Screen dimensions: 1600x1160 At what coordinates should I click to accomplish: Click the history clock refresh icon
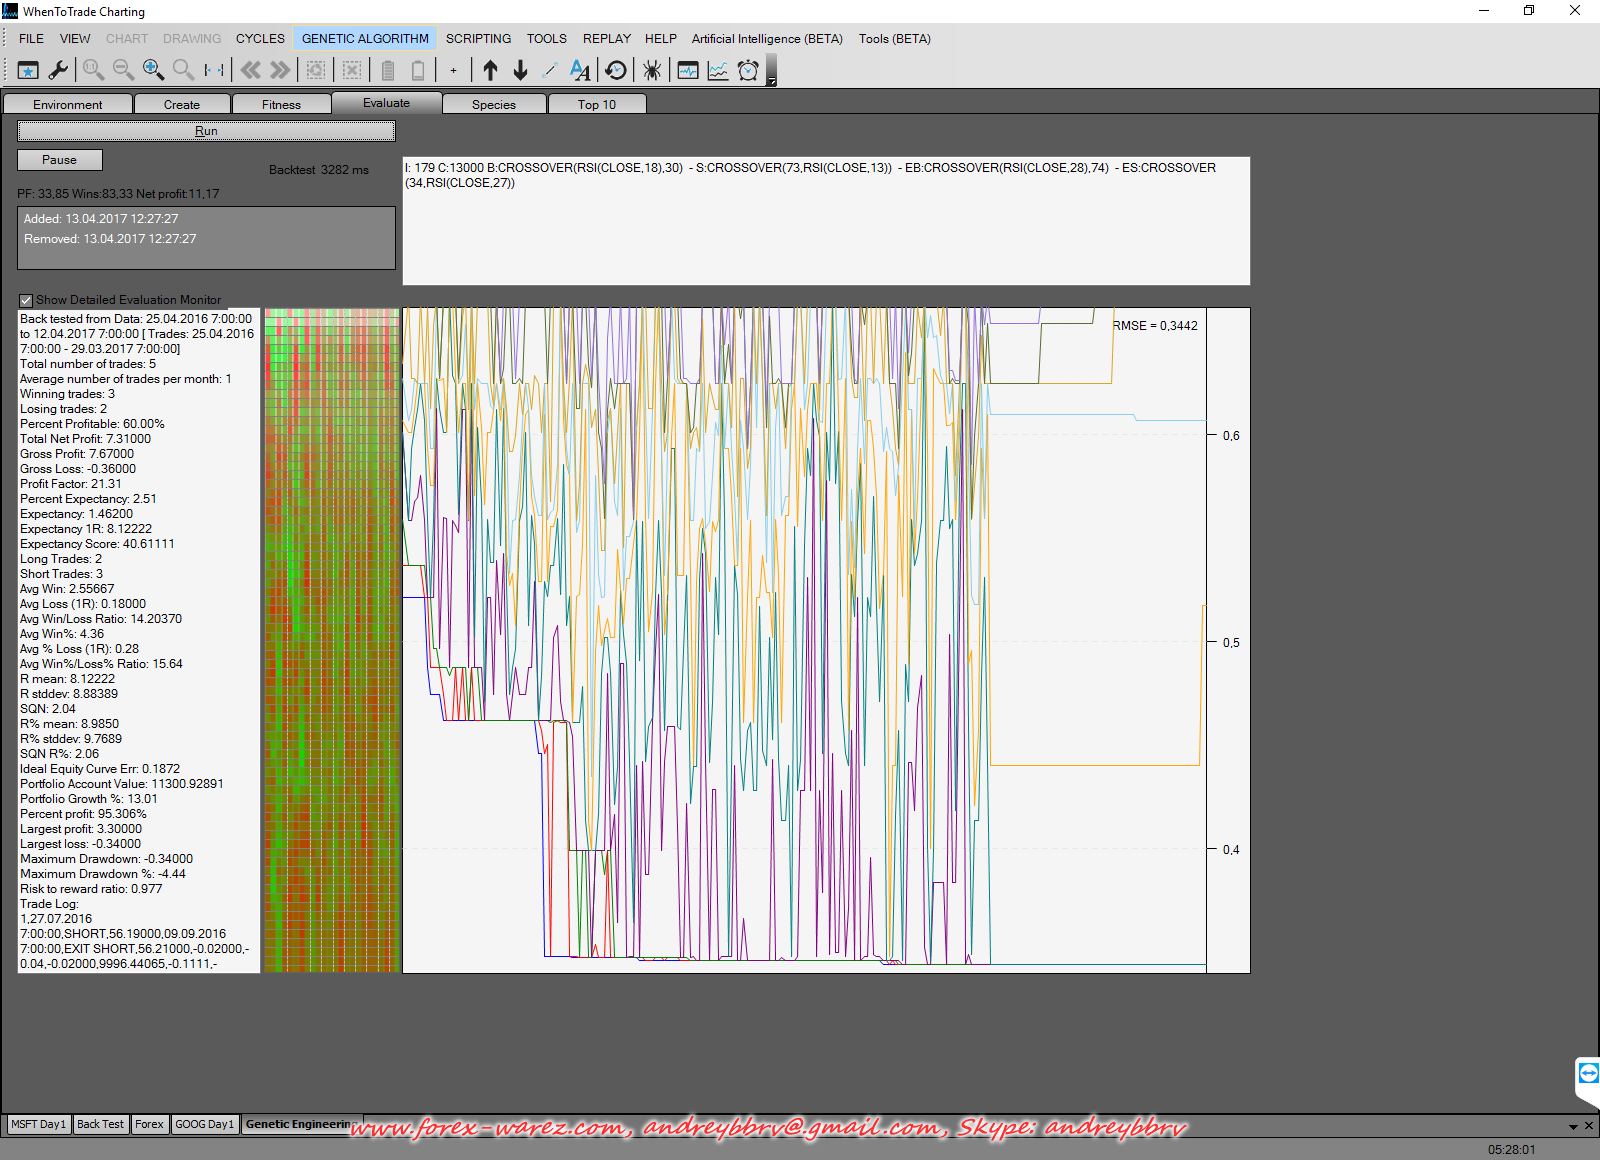tap(616, 70)
